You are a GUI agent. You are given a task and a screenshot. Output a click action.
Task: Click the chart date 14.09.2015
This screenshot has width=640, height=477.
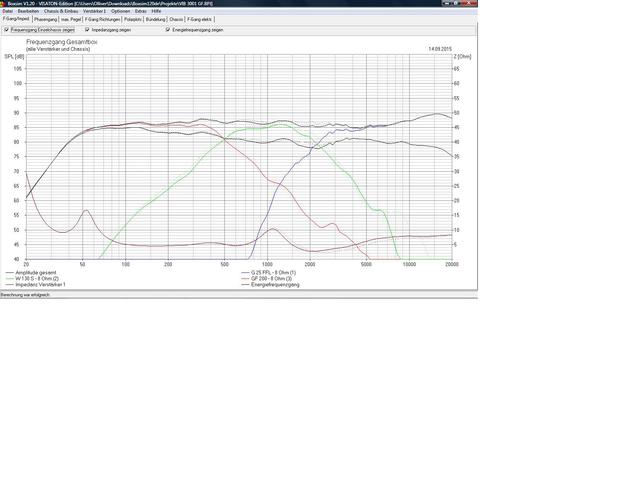(x=440, y=49)
